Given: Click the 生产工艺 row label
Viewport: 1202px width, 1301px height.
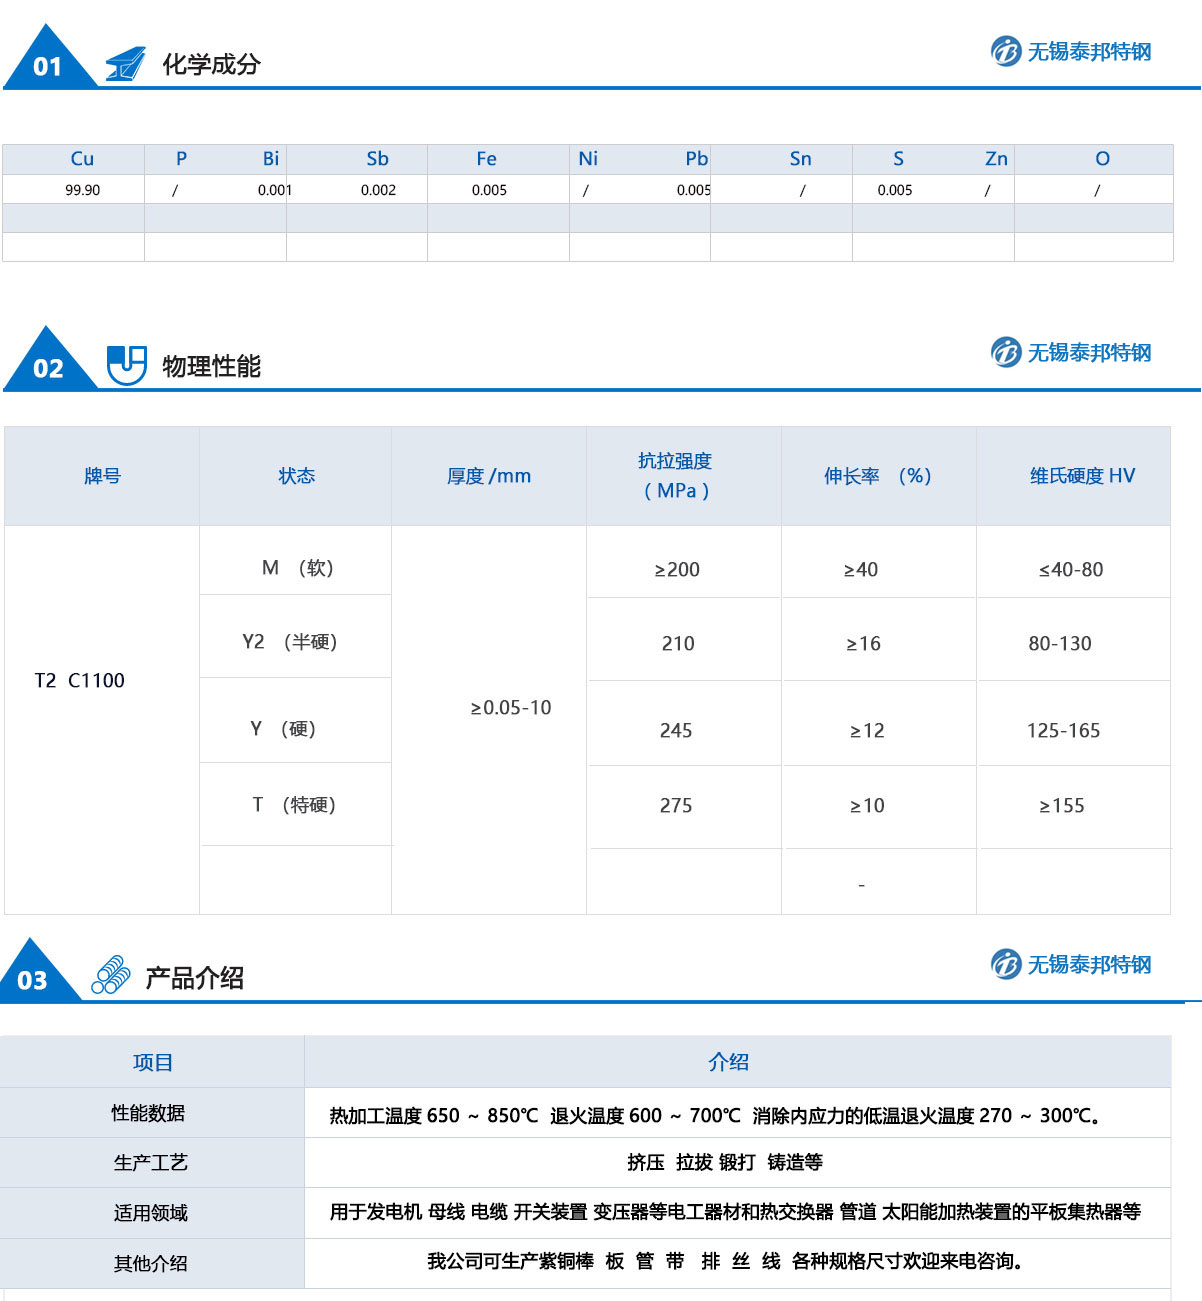Looking at the screenshot, I should [x=150, y=1163].
